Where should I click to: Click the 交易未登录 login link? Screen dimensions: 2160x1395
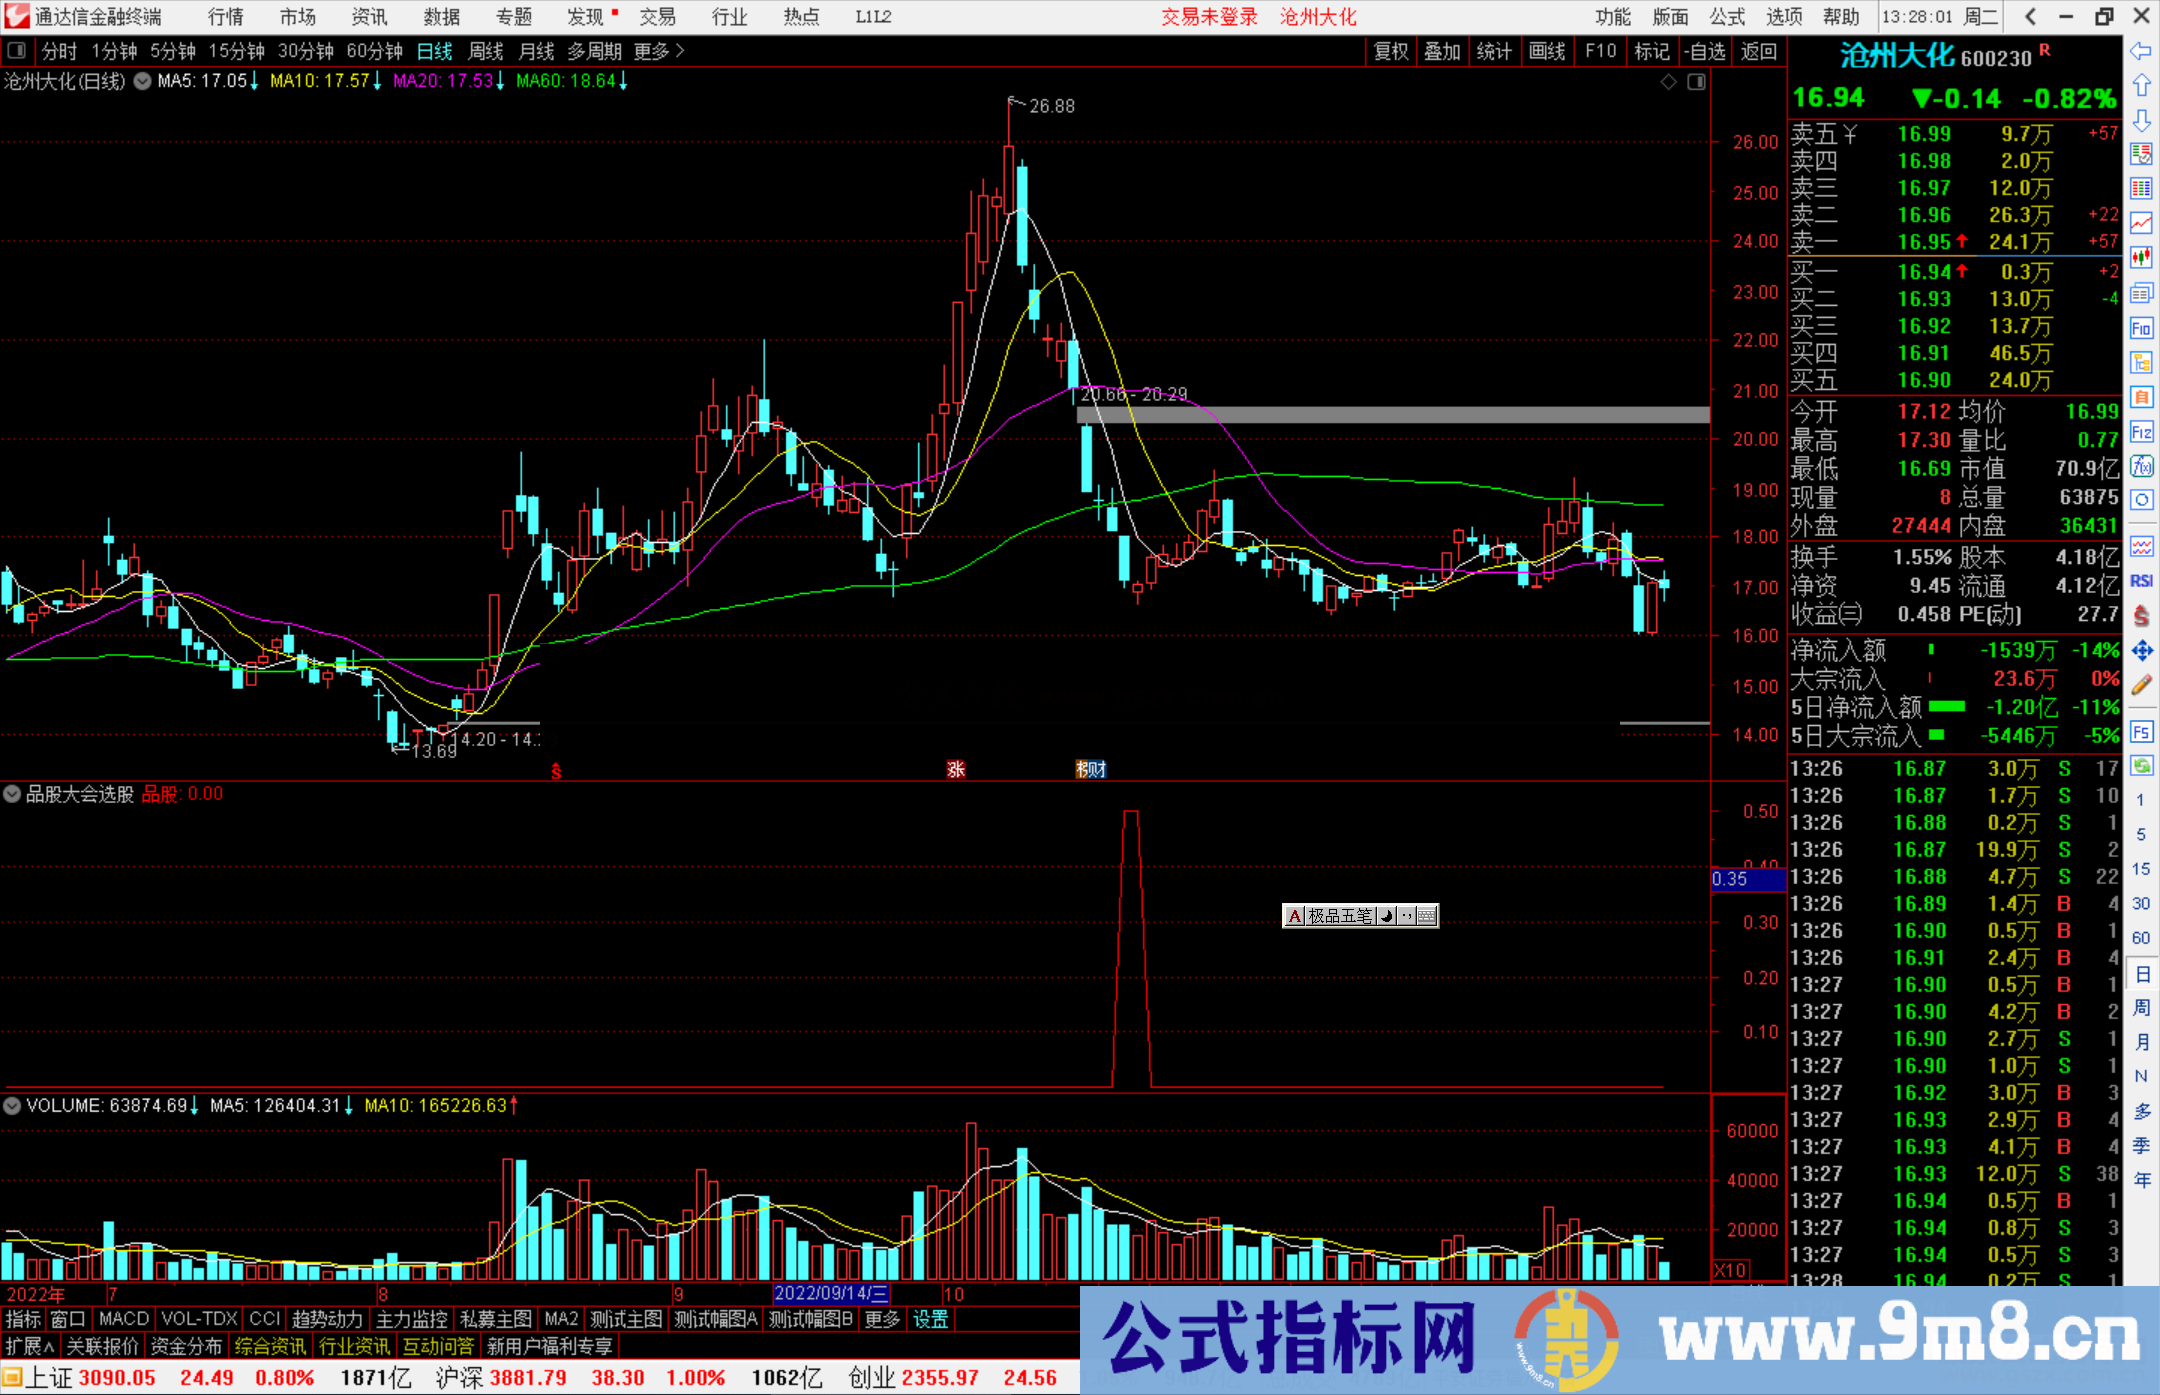tap(1209, 16)
